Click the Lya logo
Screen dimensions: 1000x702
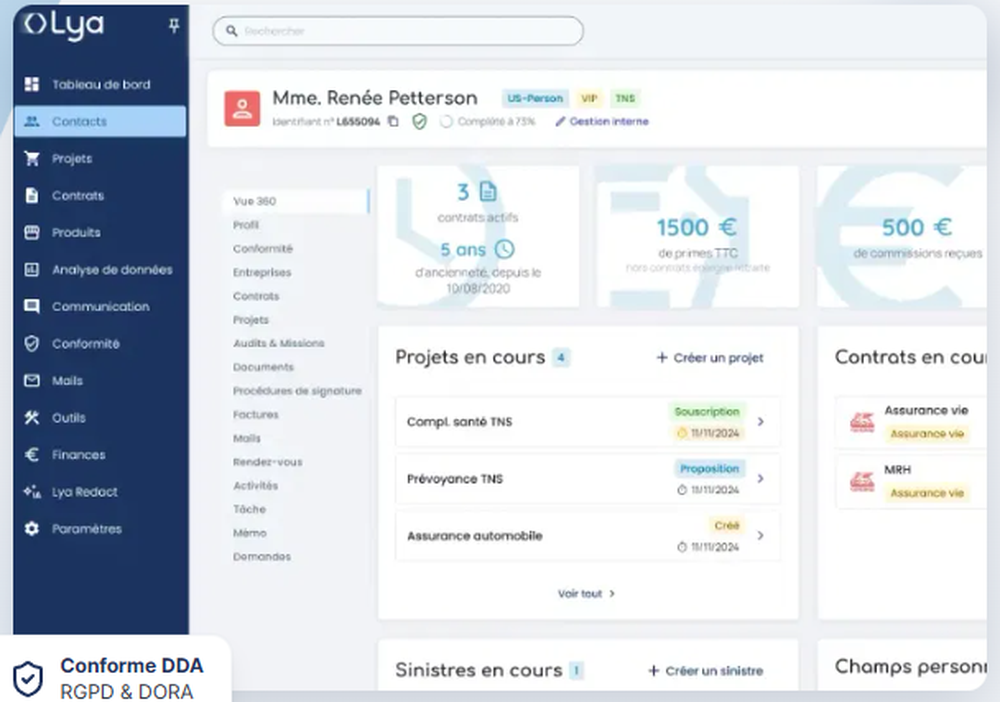pos(64,26)
